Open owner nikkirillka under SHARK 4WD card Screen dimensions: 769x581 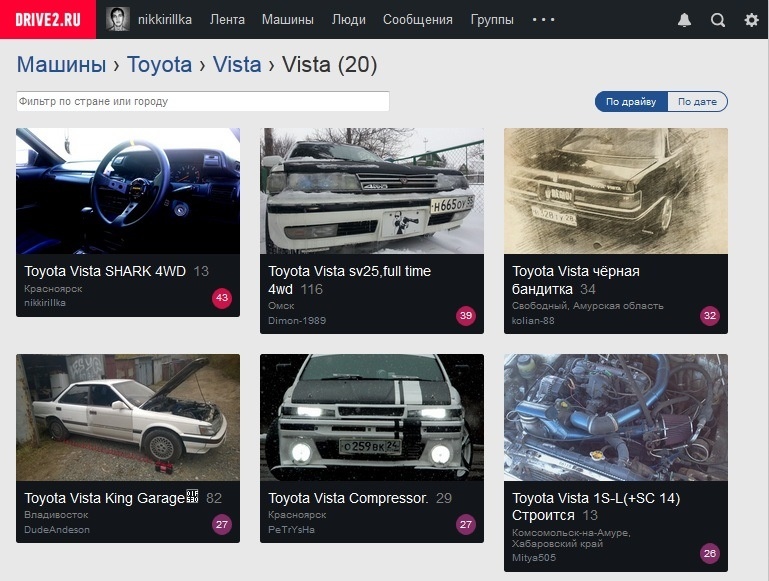coord(45,303)
